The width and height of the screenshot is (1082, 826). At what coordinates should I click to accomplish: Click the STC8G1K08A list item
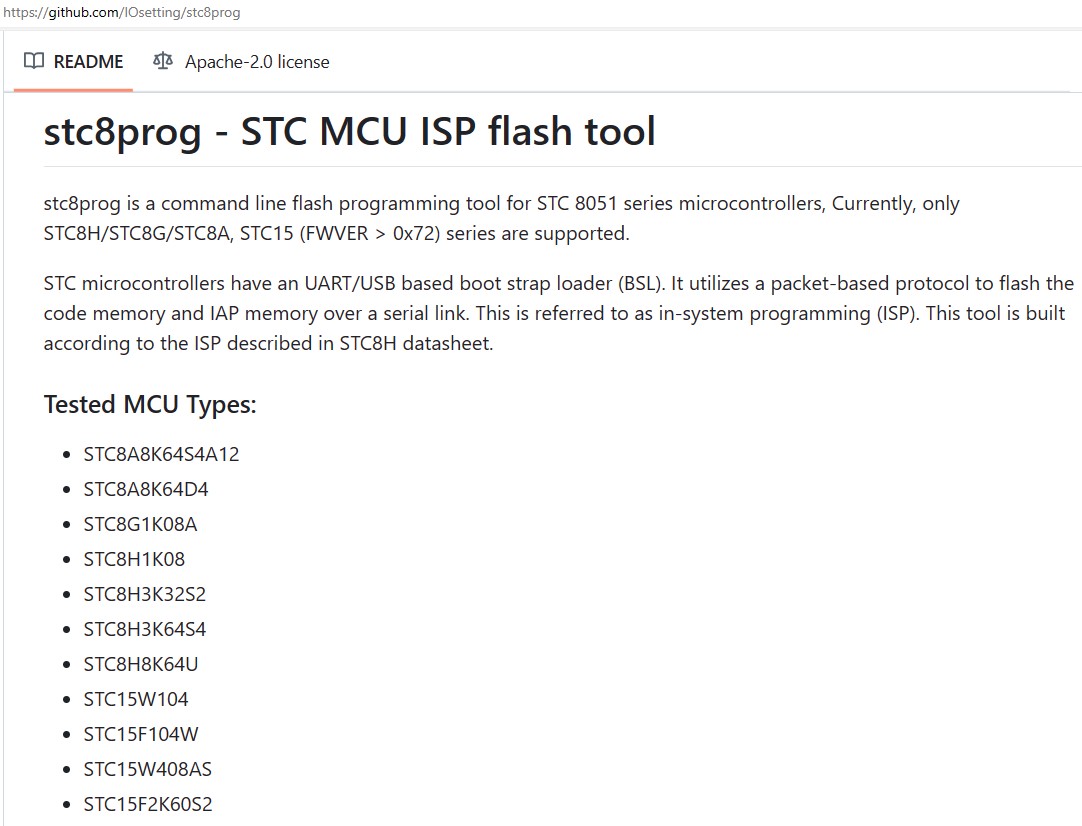coord(140,524)
